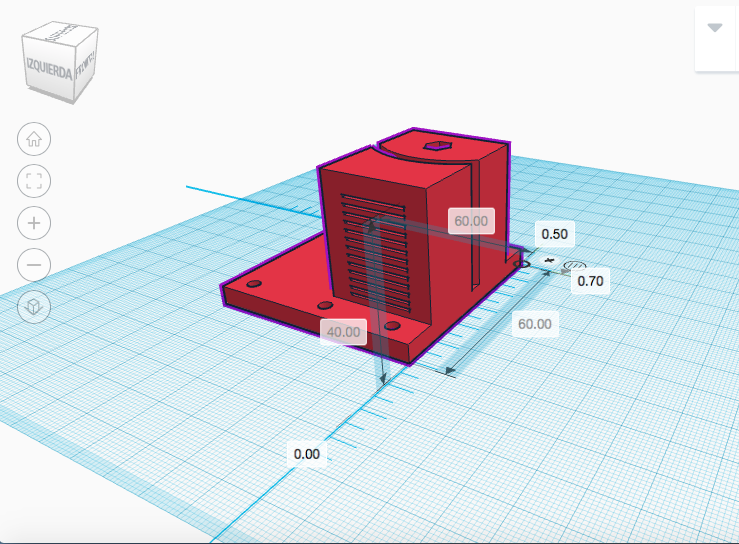Edit the 60.00 dimension on the model
The image size is (739, 544).
click(x=471, y=221)
